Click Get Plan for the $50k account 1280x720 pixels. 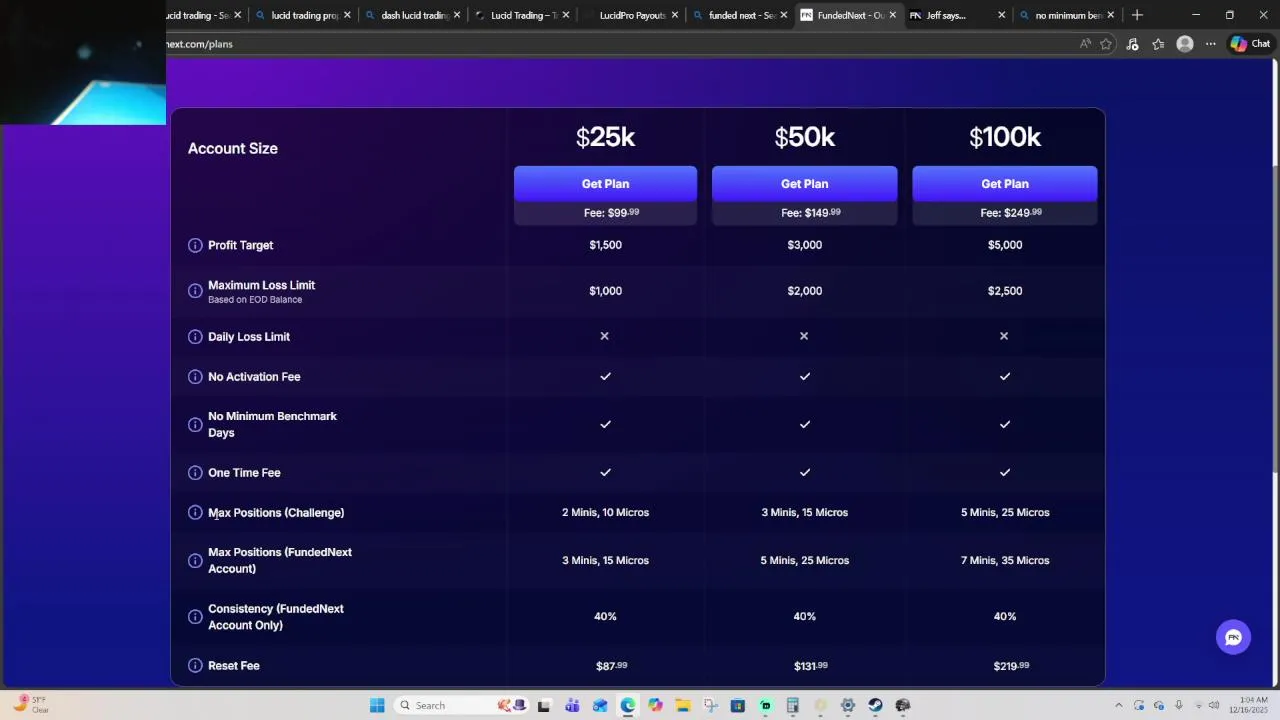804,184
